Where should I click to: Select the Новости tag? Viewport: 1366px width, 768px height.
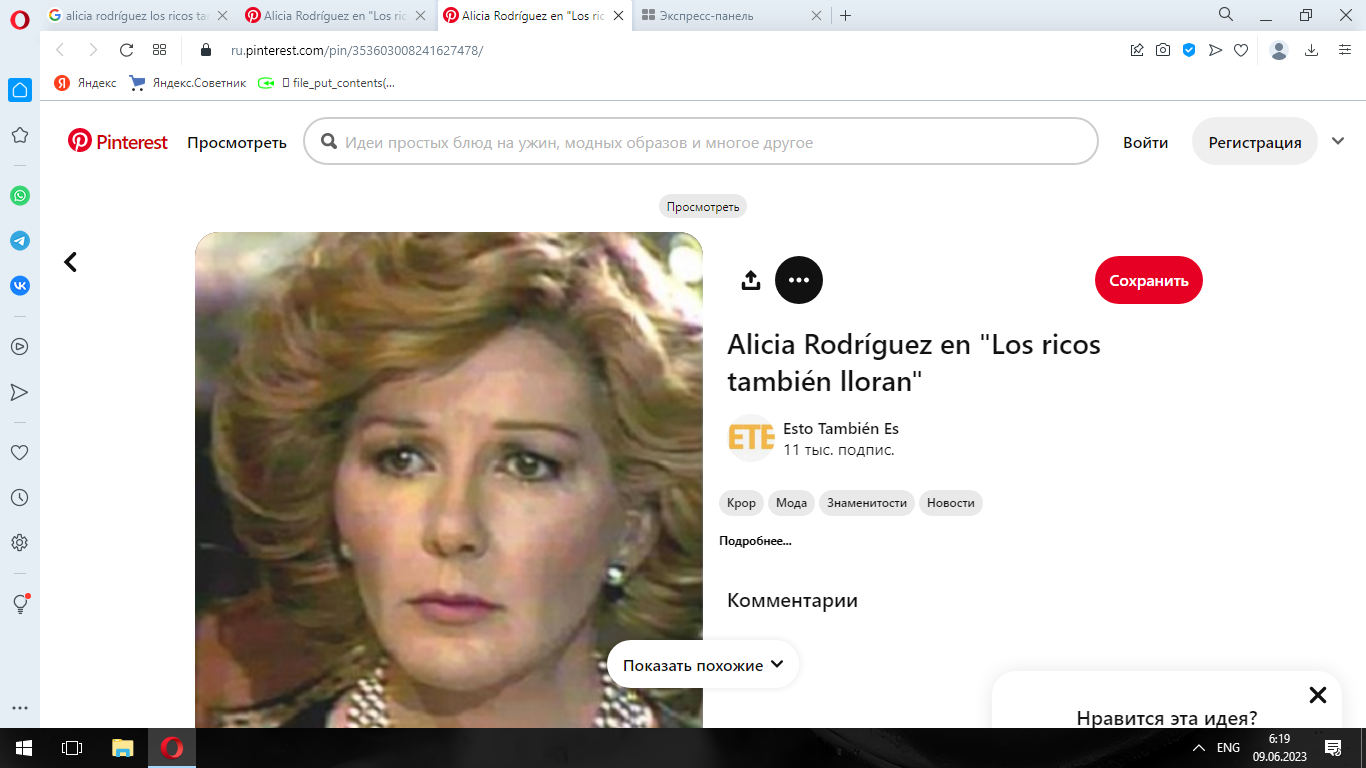(x=951, y=503)
